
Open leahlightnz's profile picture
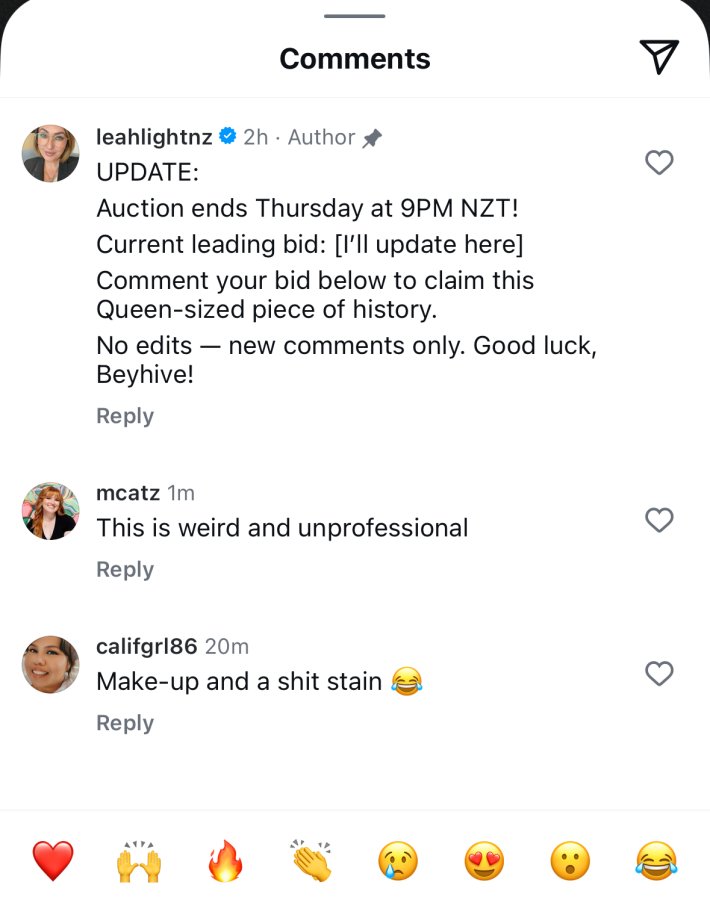coord(51,153)
